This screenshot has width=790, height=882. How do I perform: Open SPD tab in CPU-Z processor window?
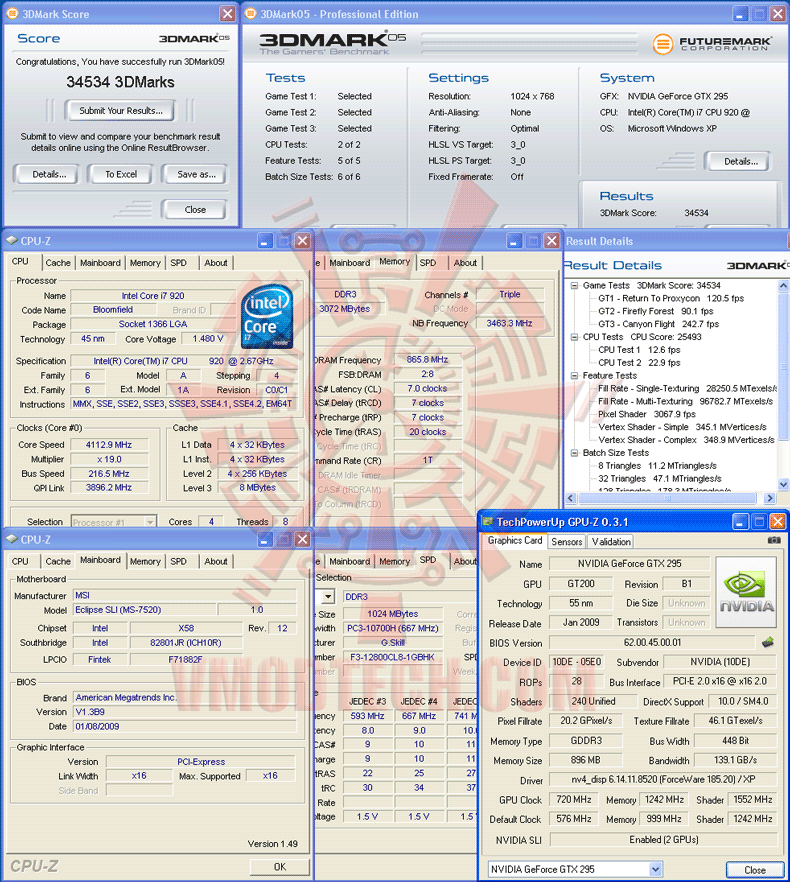click(178, 263)
